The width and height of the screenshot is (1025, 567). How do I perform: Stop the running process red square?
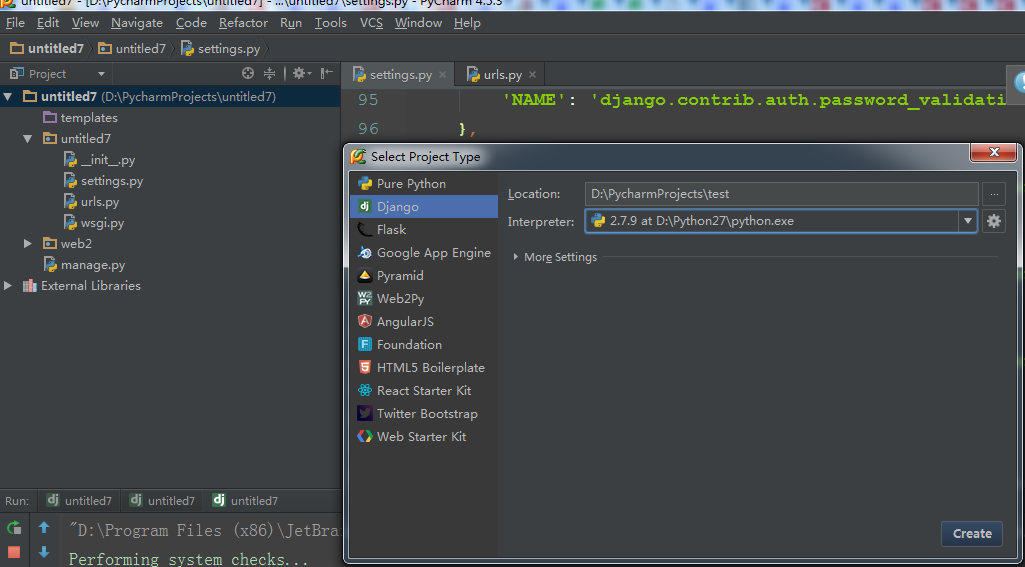pos(14,552)
